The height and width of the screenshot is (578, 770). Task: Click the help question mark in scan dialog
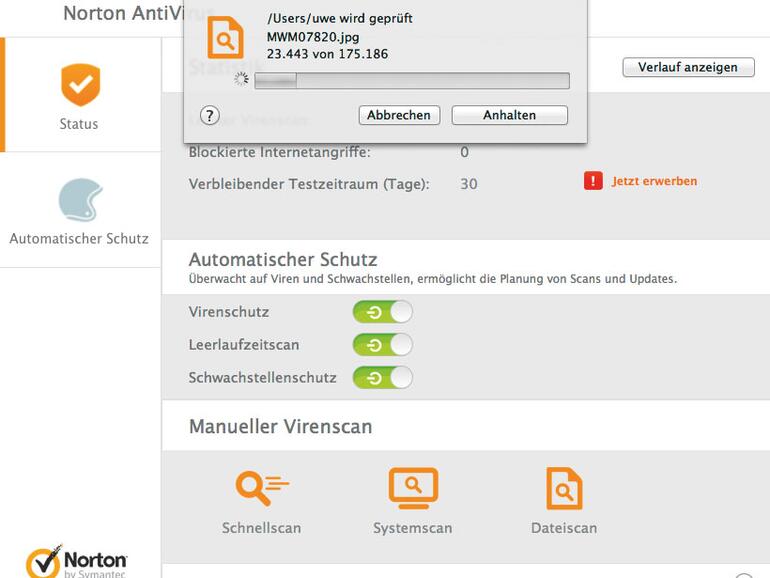click(x=210, y=115)
